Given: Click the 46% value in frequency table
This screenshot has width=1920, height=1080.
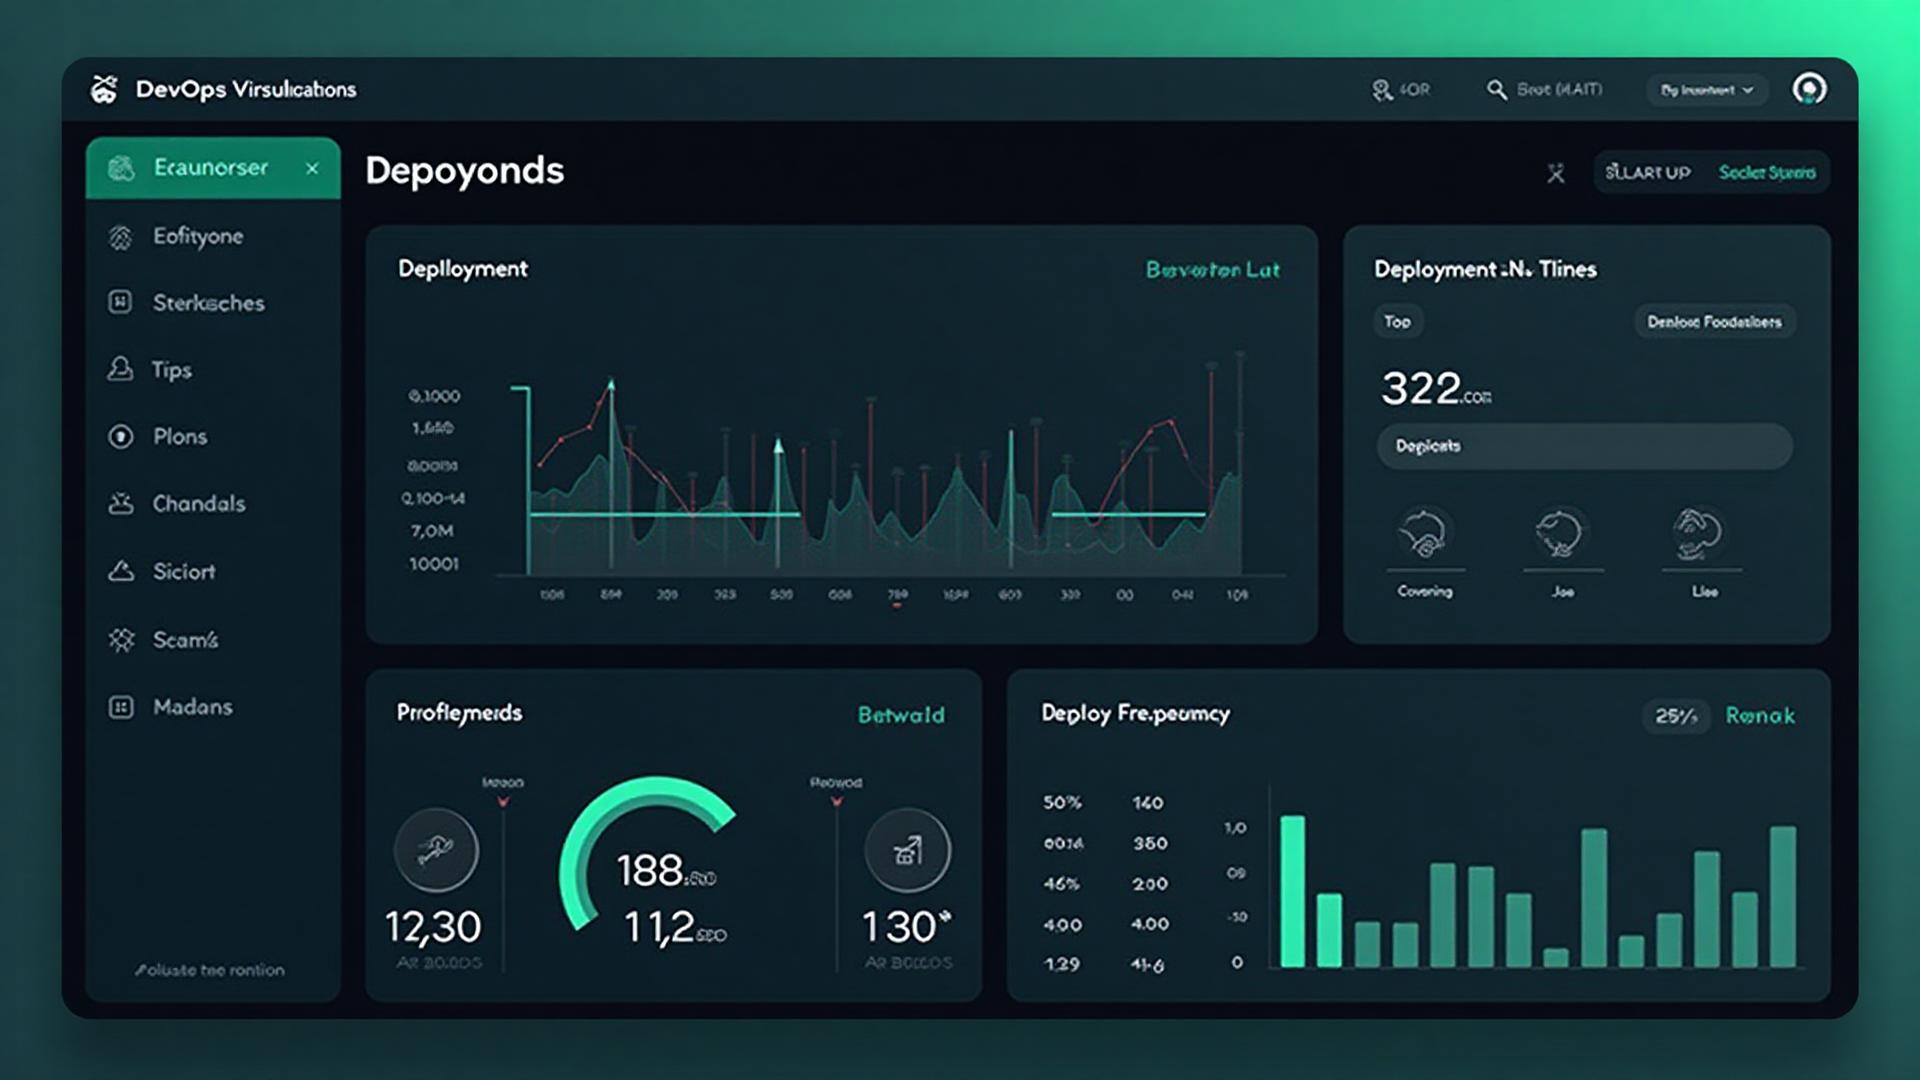Looking at the screenshot, I should pyautogui.click(x=1061, y=884).
